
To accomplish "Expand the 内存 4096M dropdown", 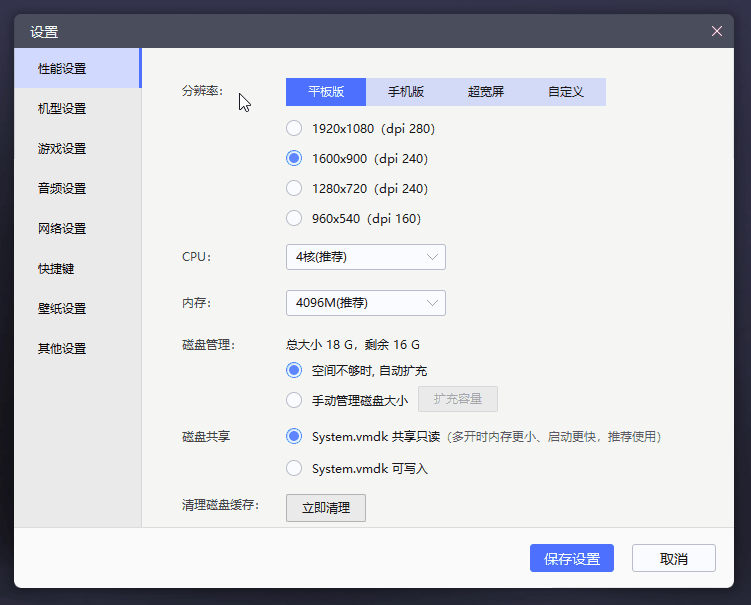I will (x=365, y=303).
